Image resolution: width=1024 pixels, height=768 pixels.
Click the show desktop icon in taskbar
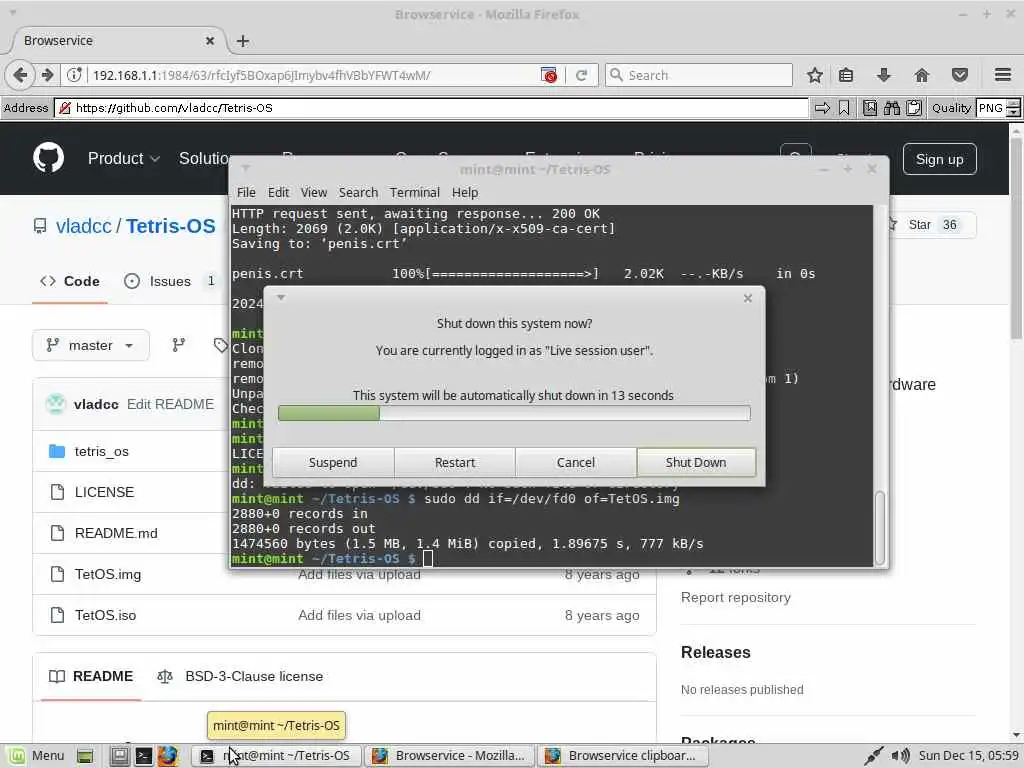pyautogui.click(x=84, y=756)
